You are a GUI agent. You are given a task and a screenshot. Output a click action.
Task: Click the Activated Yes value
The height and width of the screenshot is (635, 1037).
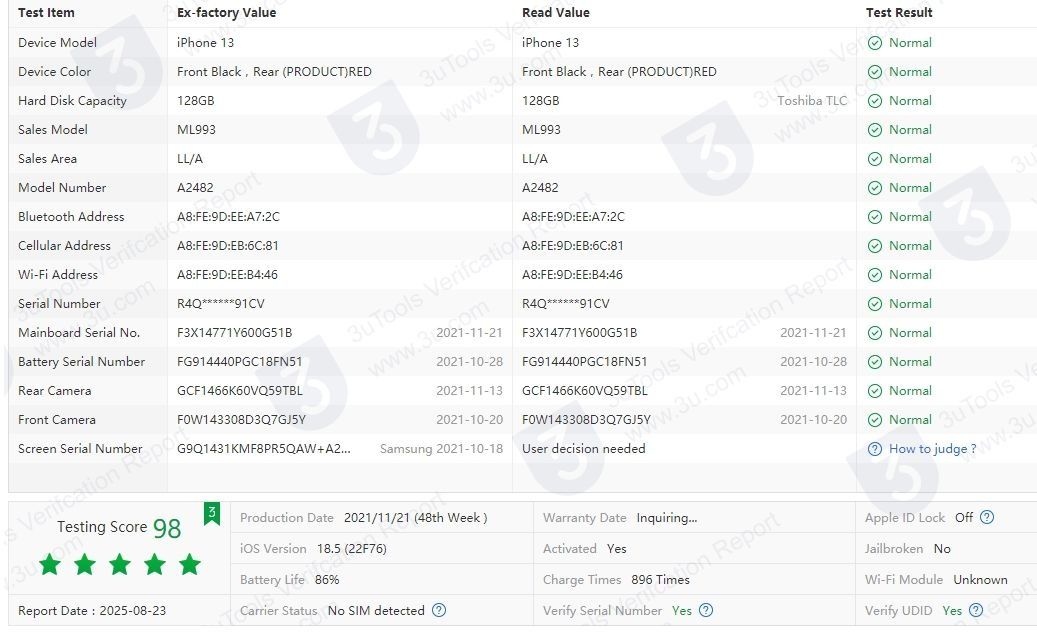click(x=616, y=548)
